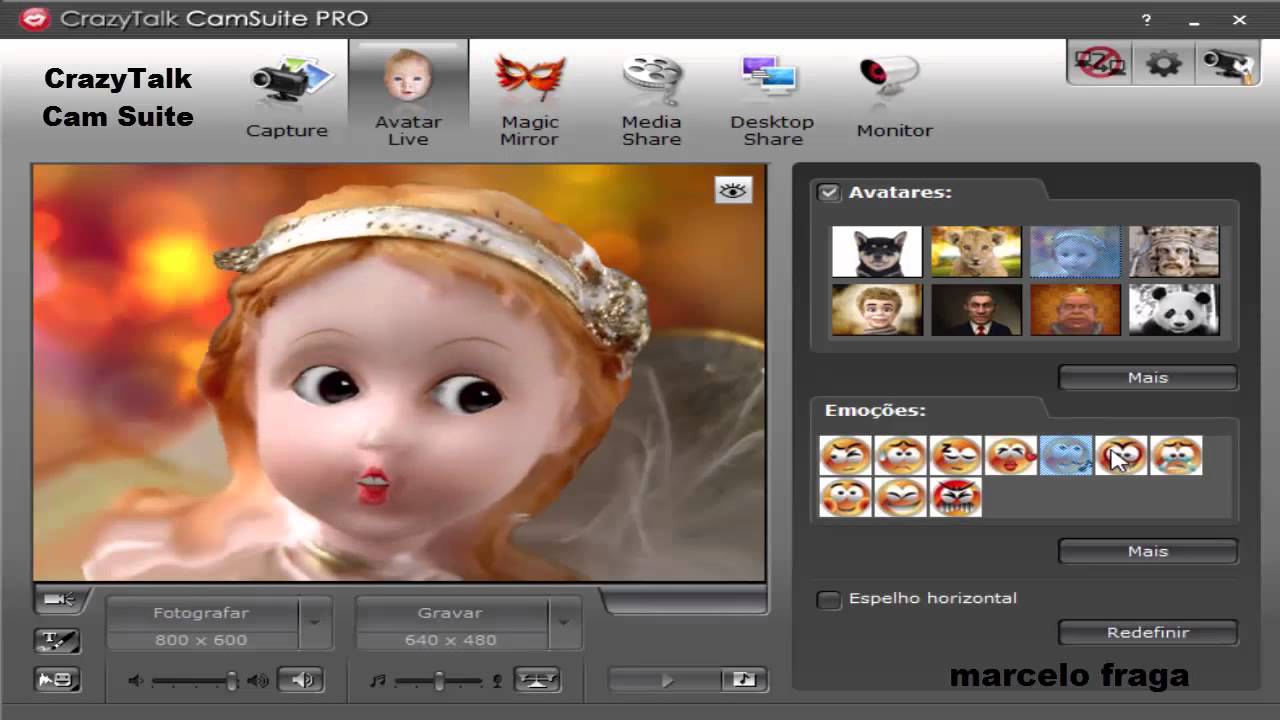The image size is (1280, 720).
Task: Apply the crying emotion
Action: point(1175,455)
